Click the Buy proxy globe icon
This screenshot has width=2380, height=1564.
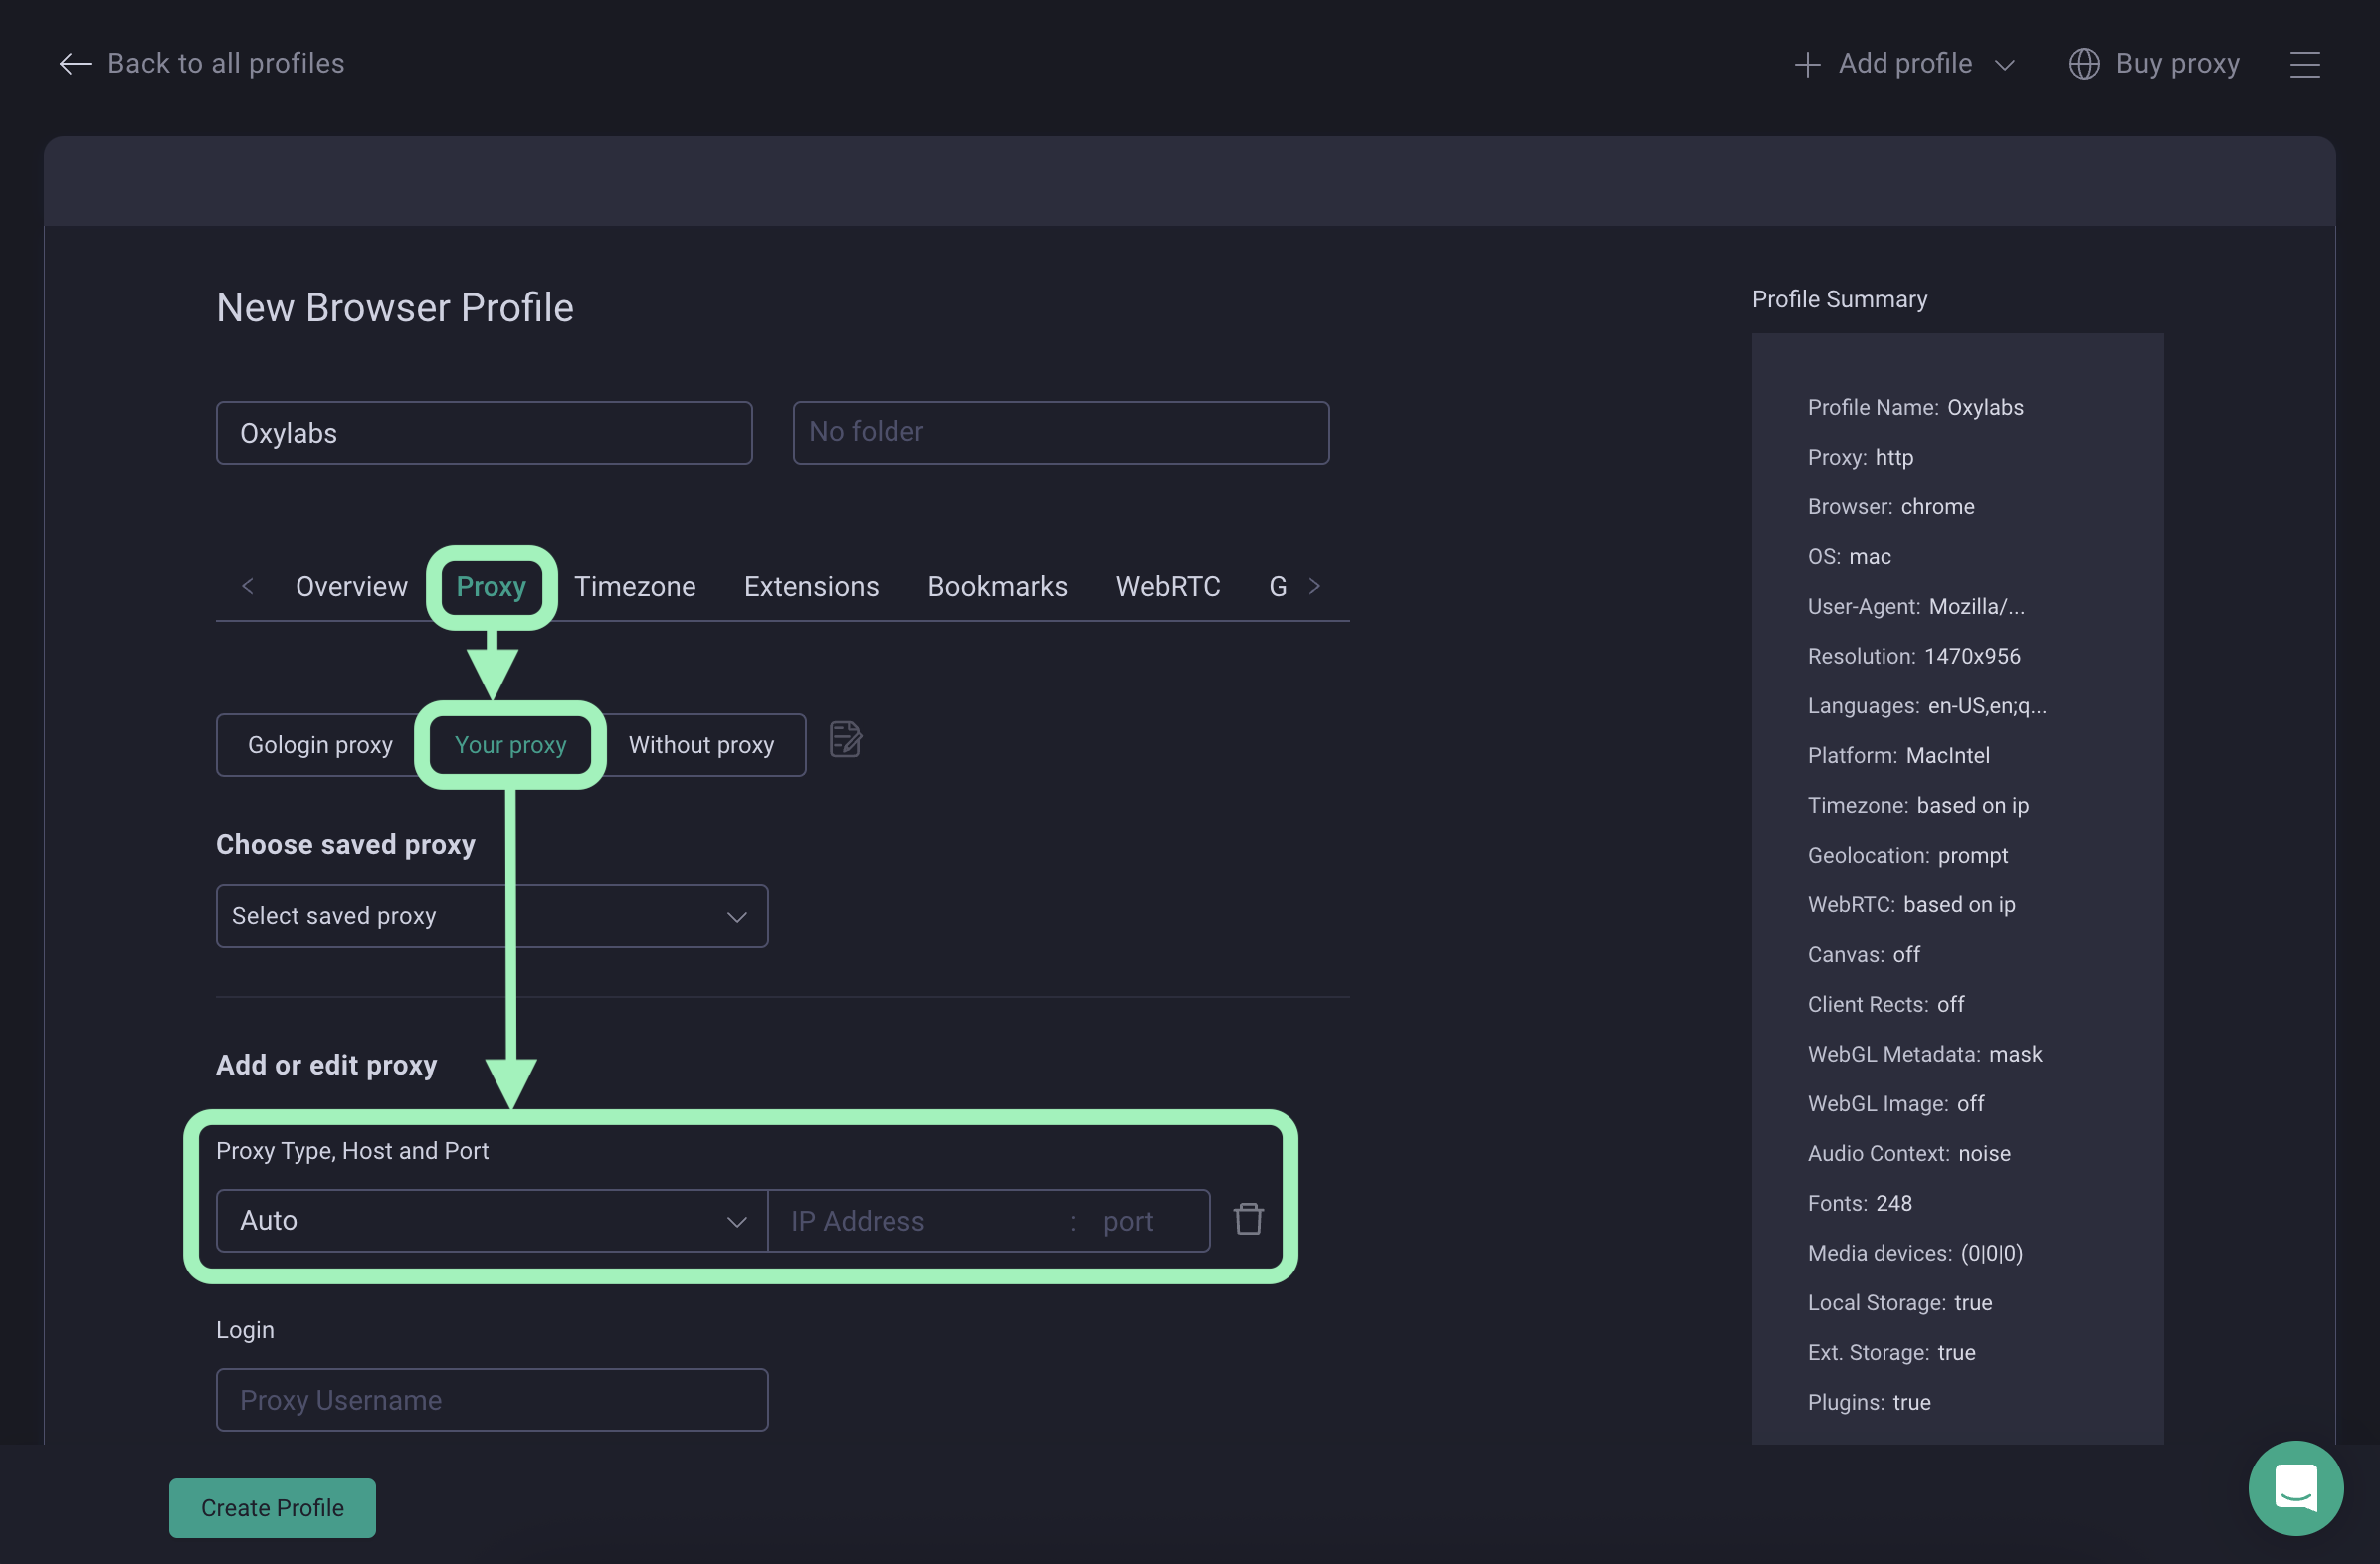(2083, 64)
